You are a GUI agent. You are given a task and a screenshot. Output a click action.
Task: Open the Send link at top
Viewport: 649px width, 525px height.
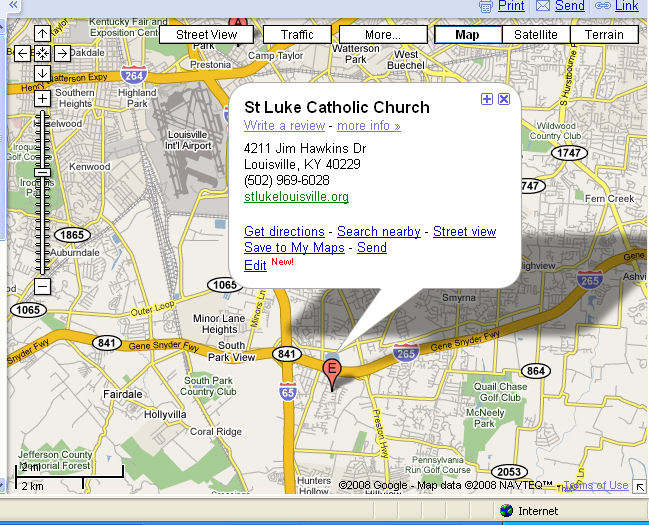click(x=570, y=6)
